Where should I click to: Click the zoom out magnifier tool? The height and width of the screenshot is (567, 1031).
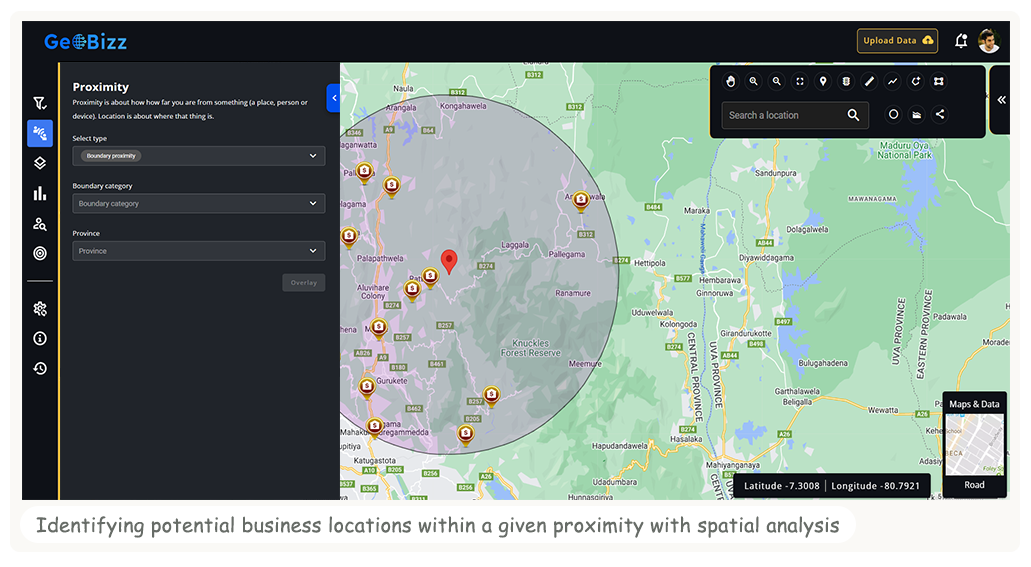tap(777, 81)
